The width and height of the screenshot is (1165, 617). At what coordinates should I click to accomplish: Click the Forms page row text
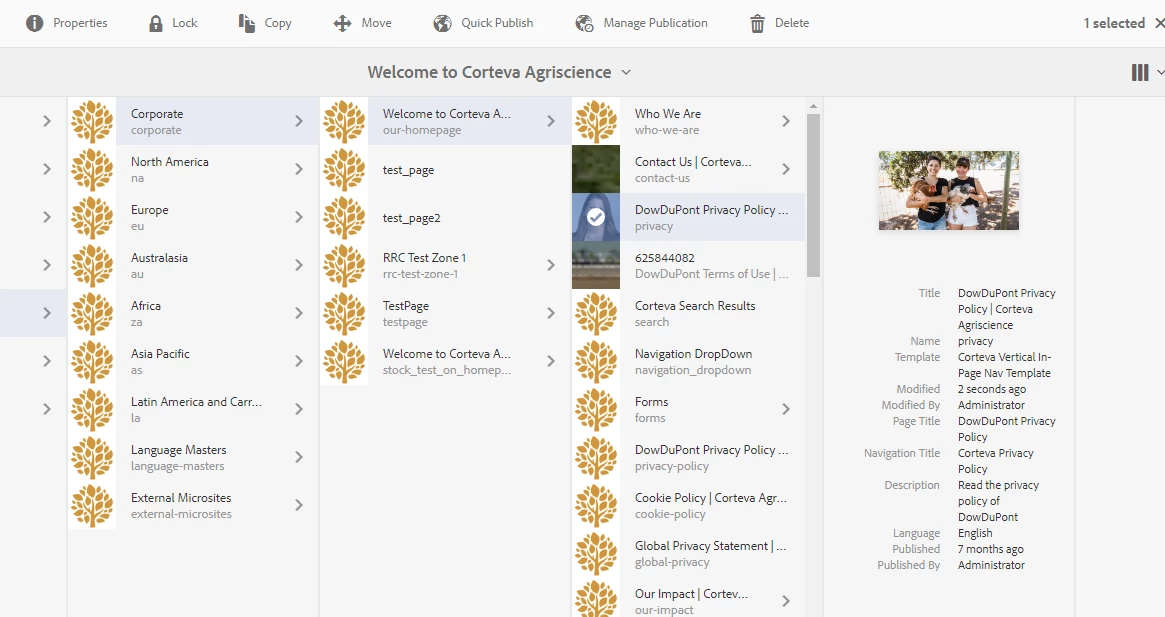click(652, 409)
